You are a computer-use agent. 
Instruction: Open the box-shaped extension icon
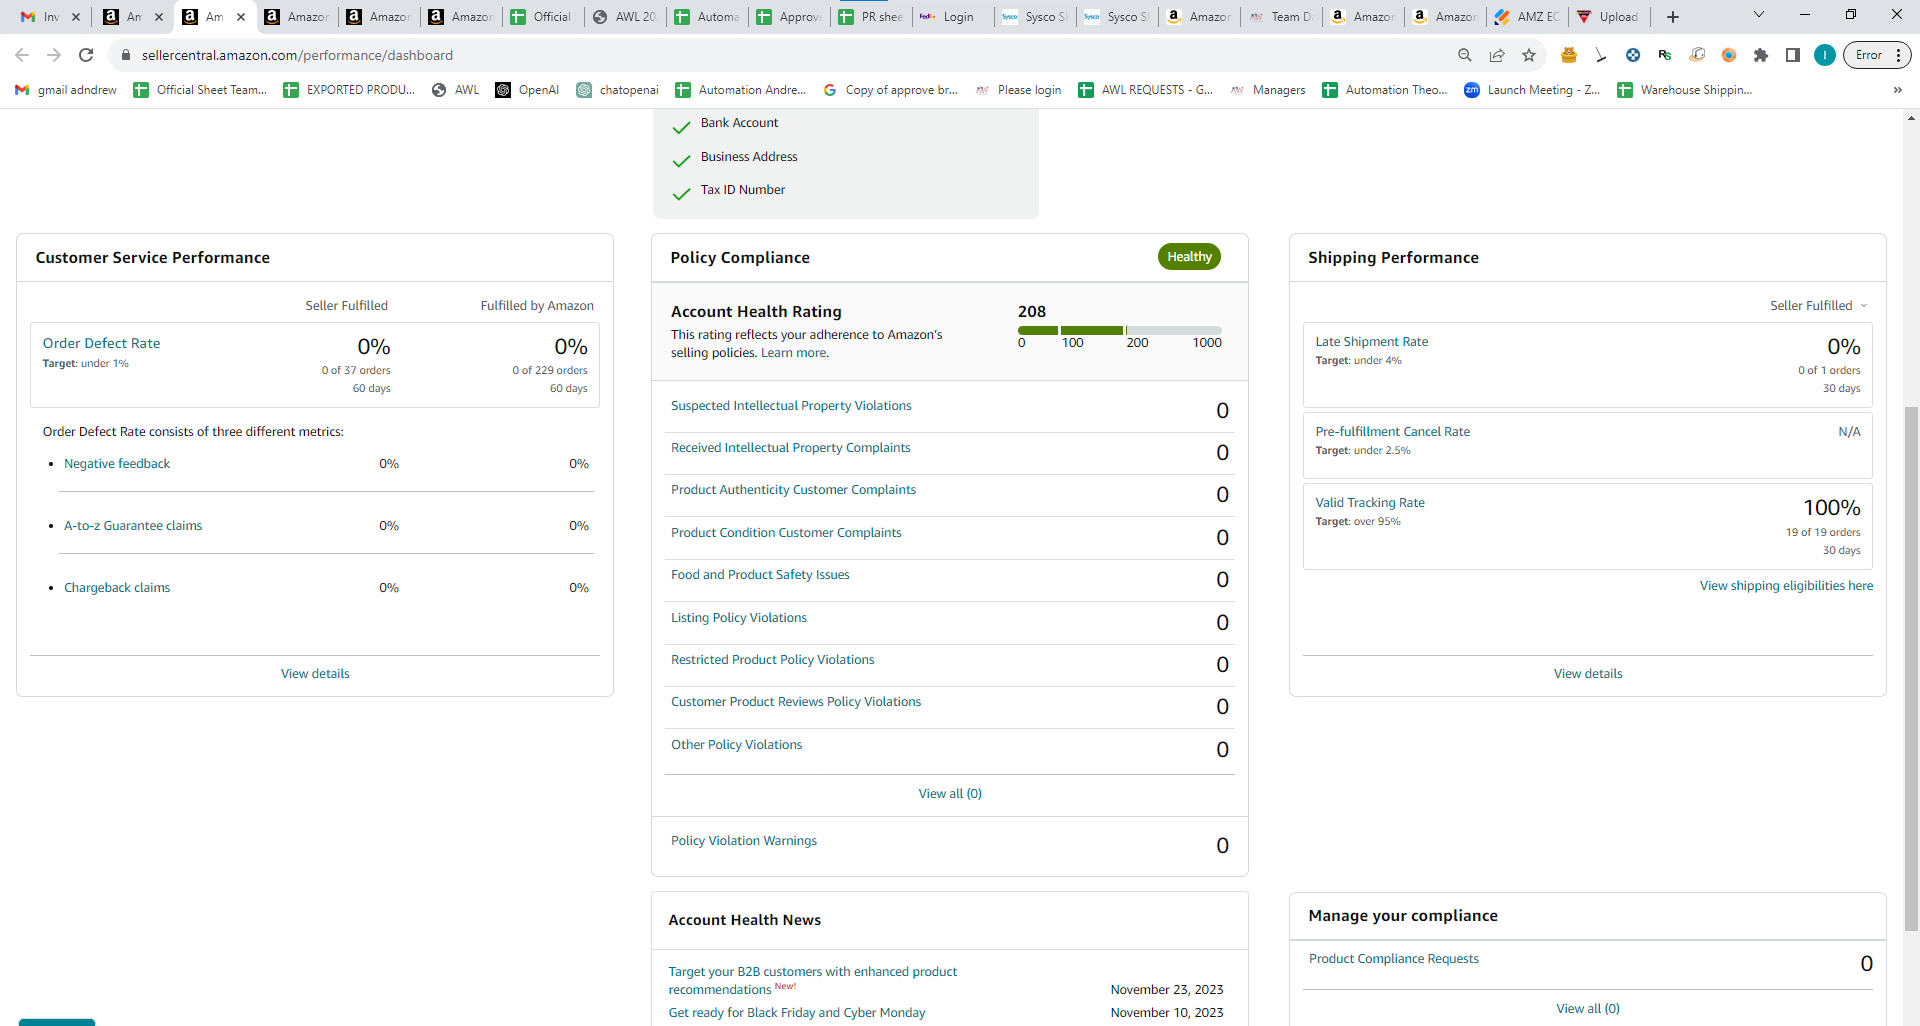point(1697,55)
